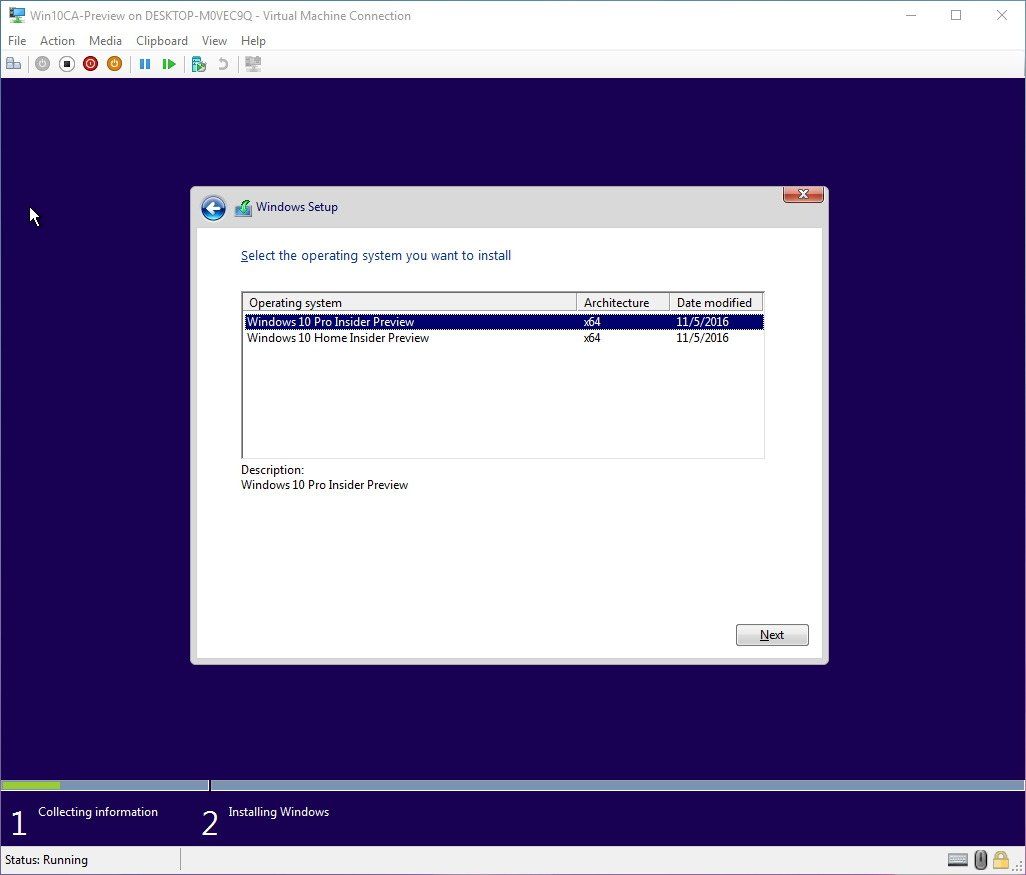
Task: Open the Action menu
Action: 57,40
